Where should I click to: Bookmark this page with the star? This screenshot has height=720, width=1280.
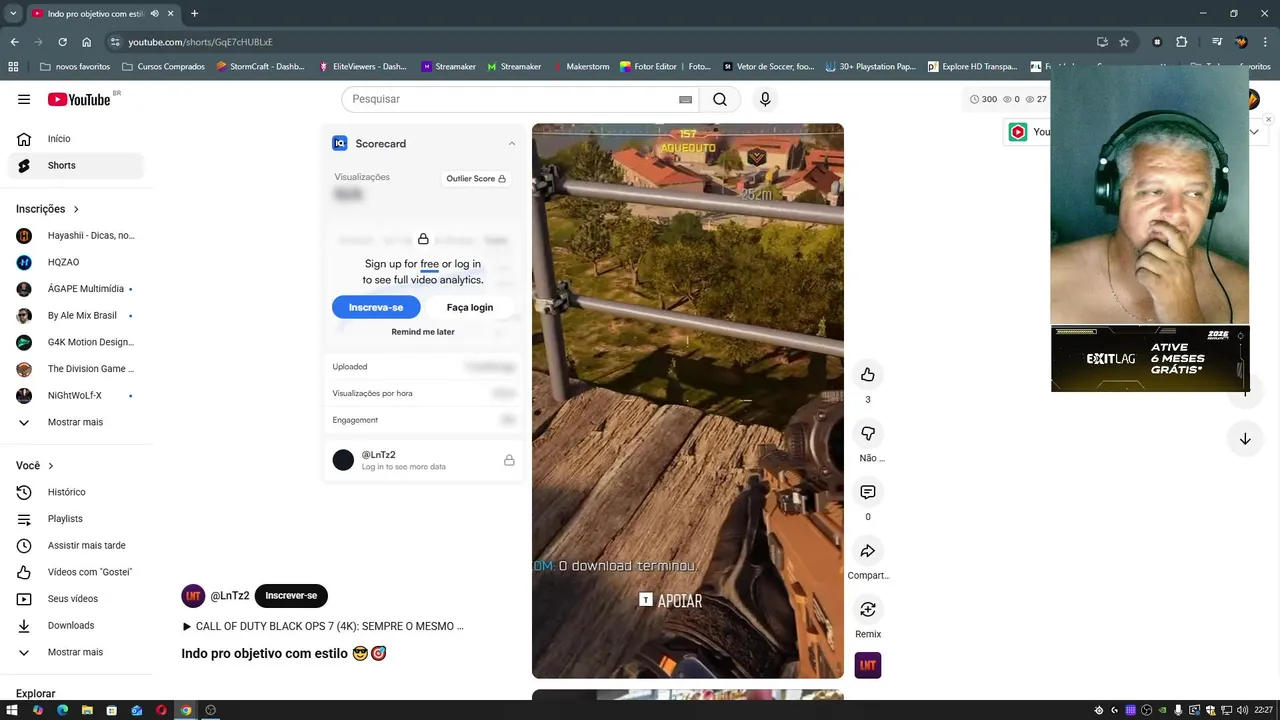[1124, 42]
